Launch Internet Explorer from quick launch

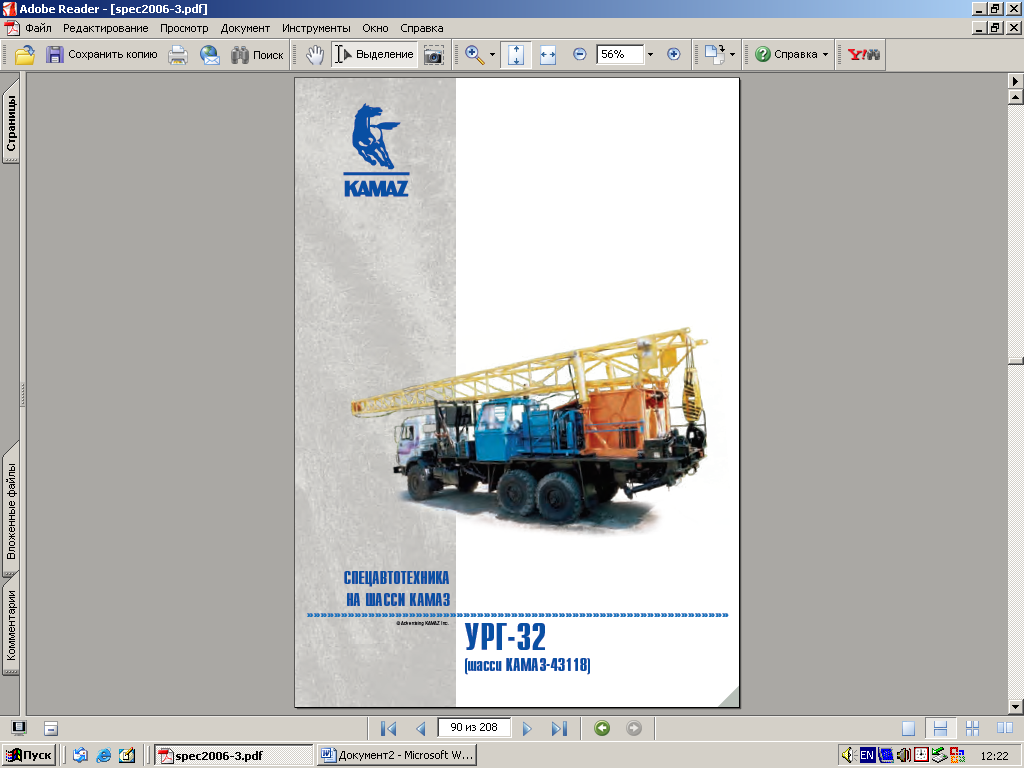coord(103,755)
